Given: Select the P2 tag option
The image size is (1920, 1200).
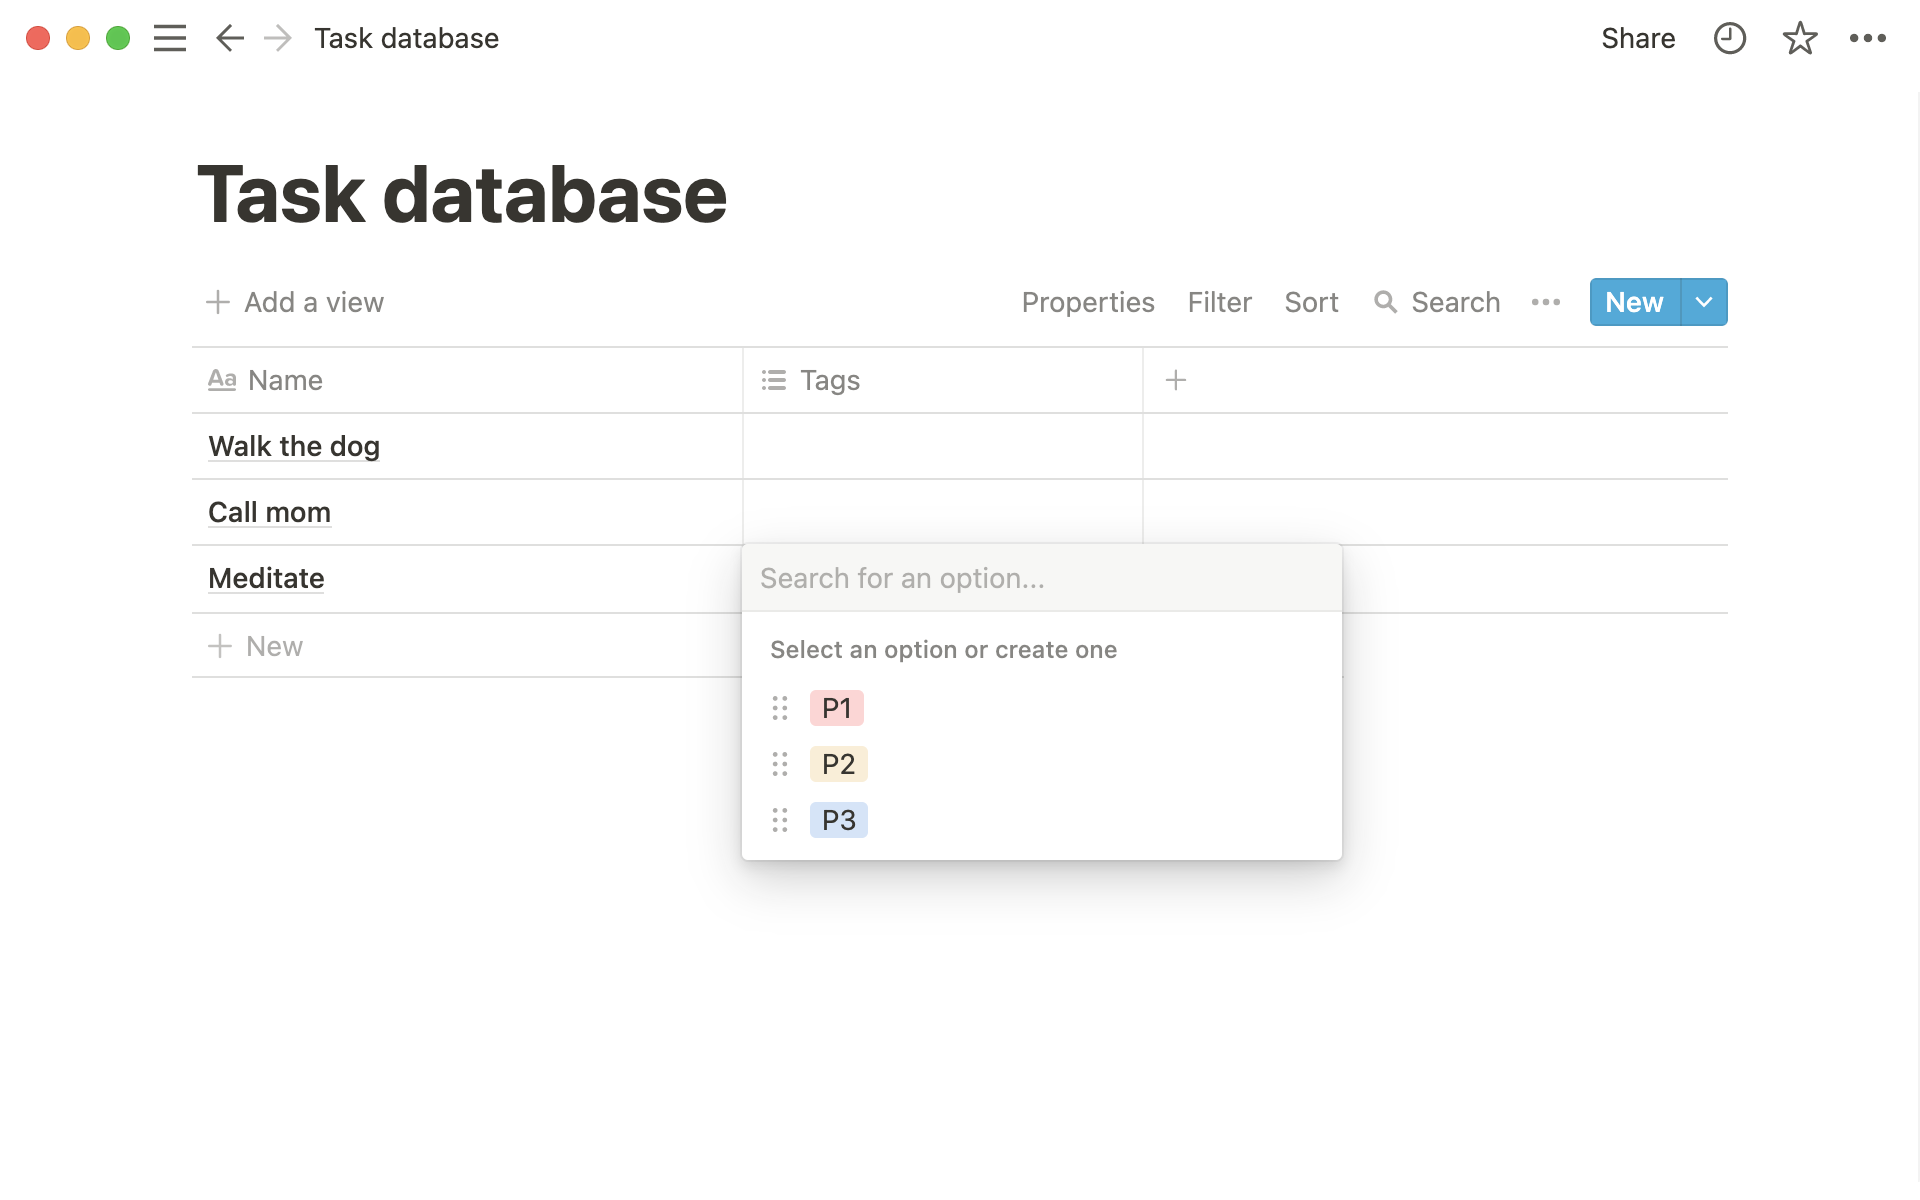Looking at the screenshot, I should click(838, 764).
